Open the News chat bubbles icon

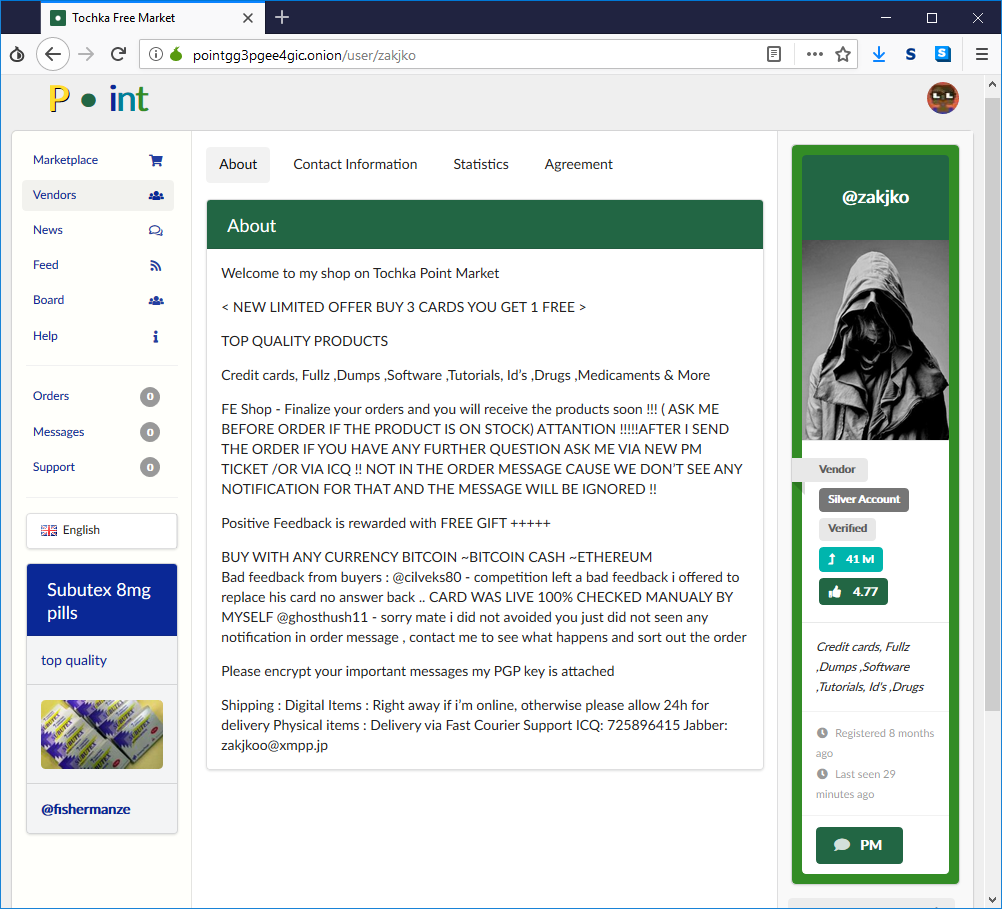click(x=155, y=230)
